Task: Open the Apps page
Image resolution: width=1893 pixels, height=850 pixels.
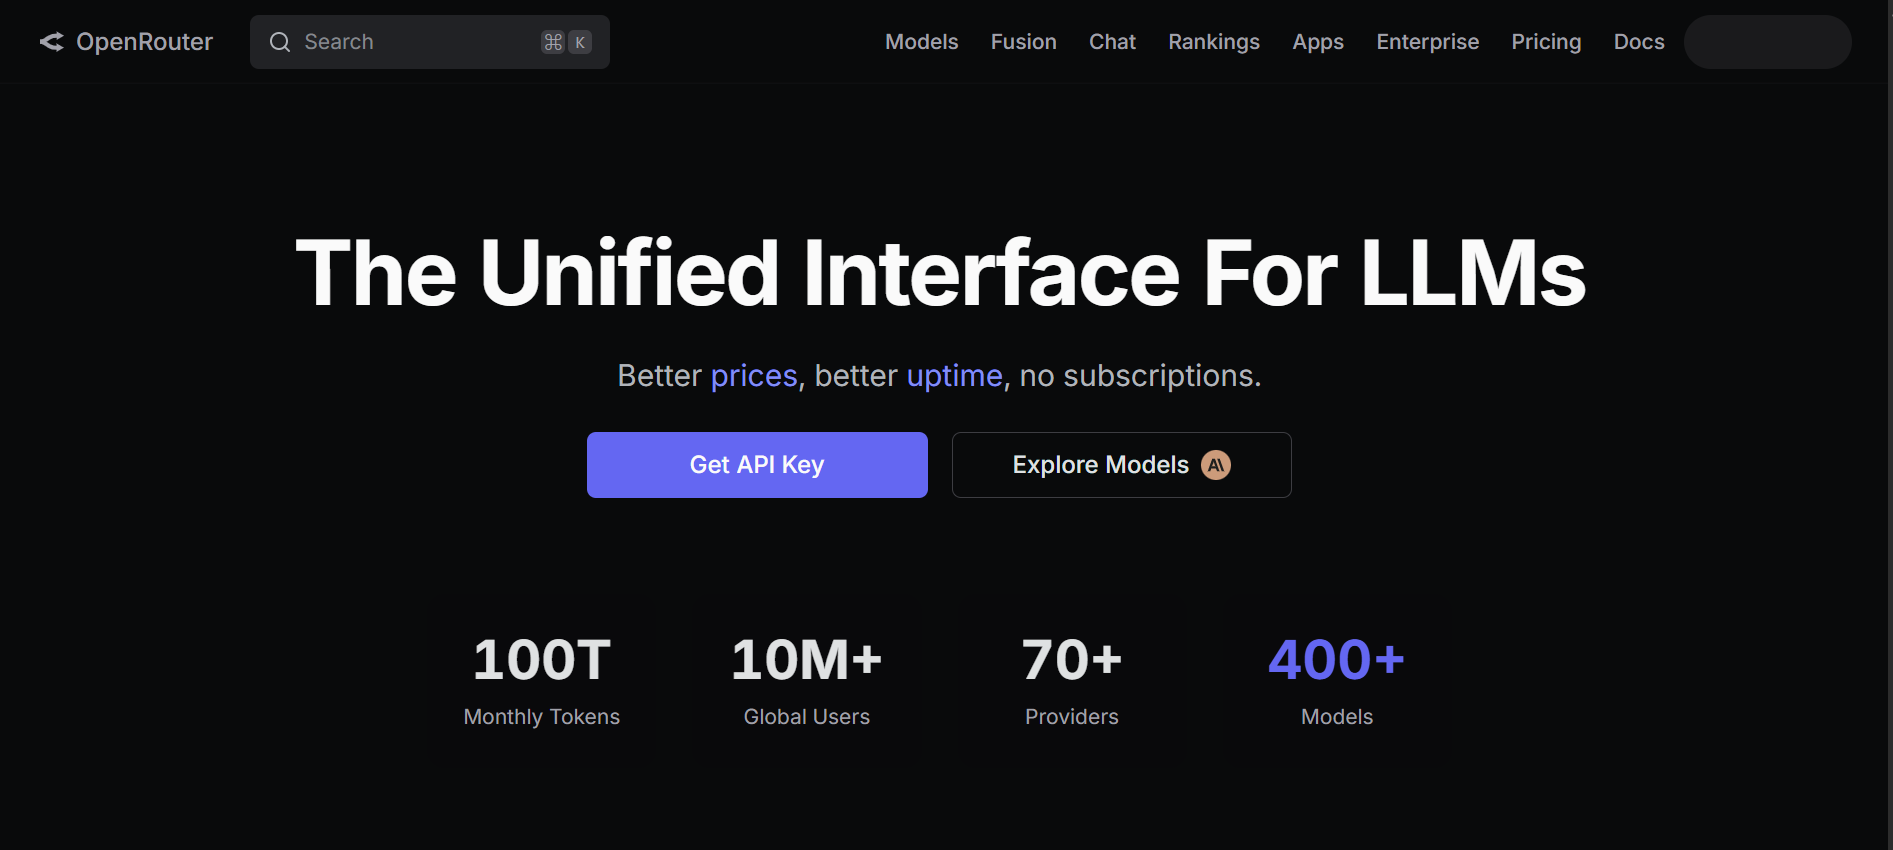Action: (x=1318, y=42)
